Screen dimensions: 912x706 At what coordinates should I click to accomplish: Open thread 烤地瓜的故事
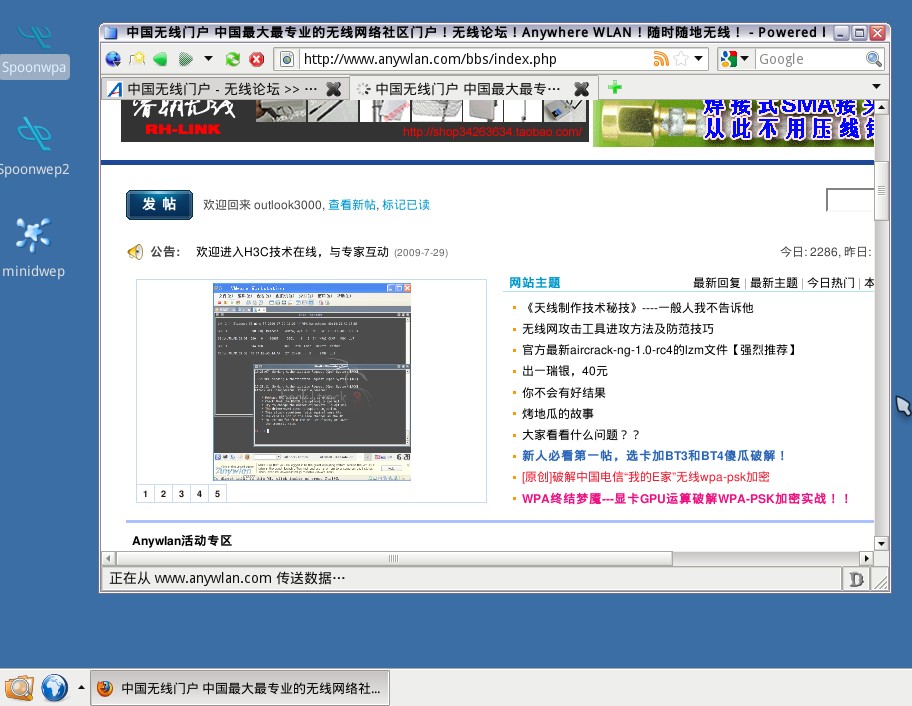(558, 413)
